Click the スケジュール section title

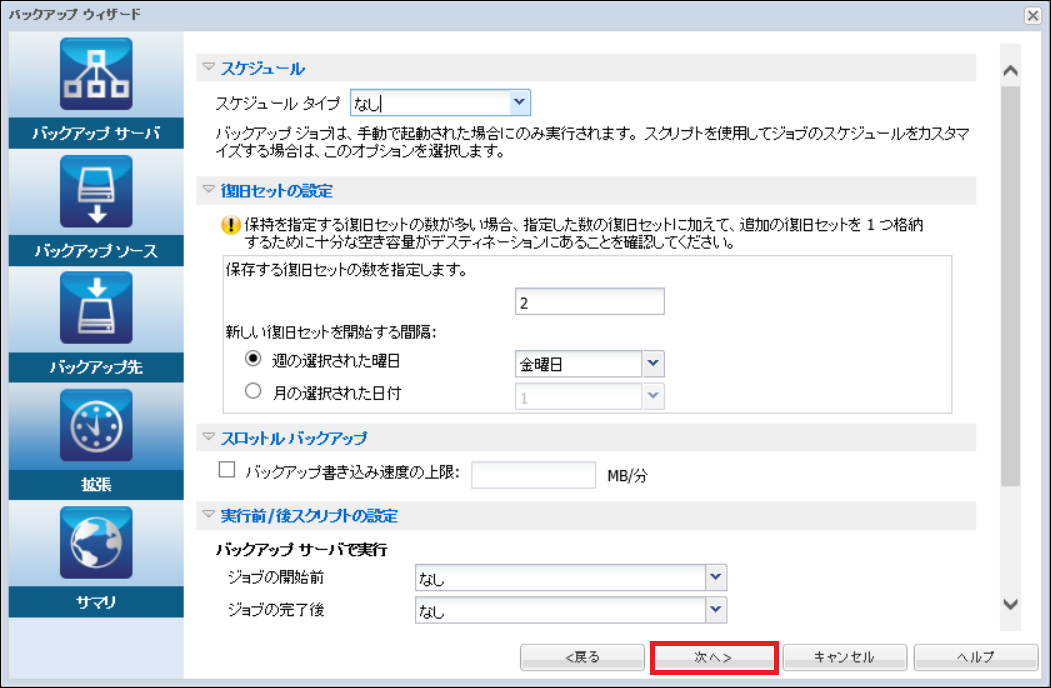click(x=262, y=68)
